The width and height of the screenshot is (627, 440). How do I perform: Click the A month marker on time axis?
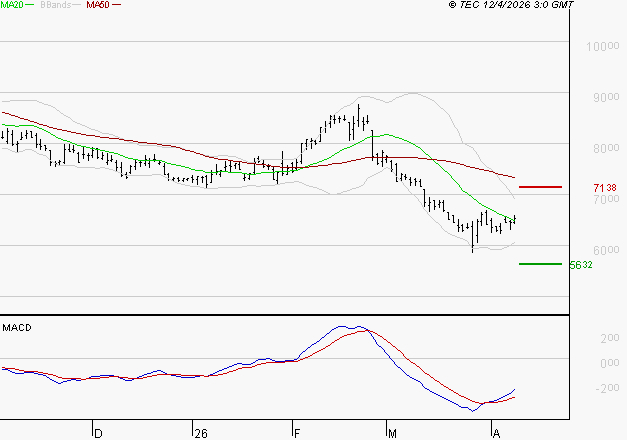(x=496, y=434)
